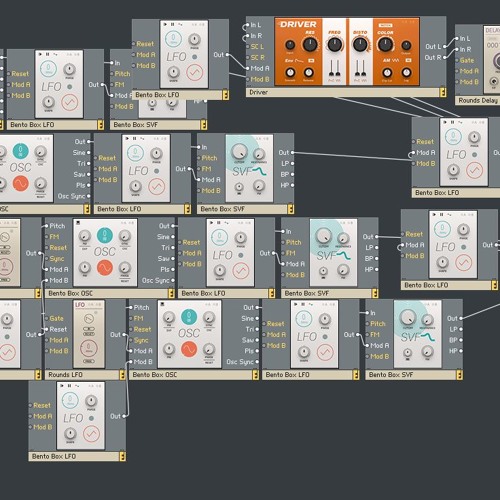Click the Driver's Env Smooth knob
This screenshot has width=500, height=500.
click(x=290, y=72)
